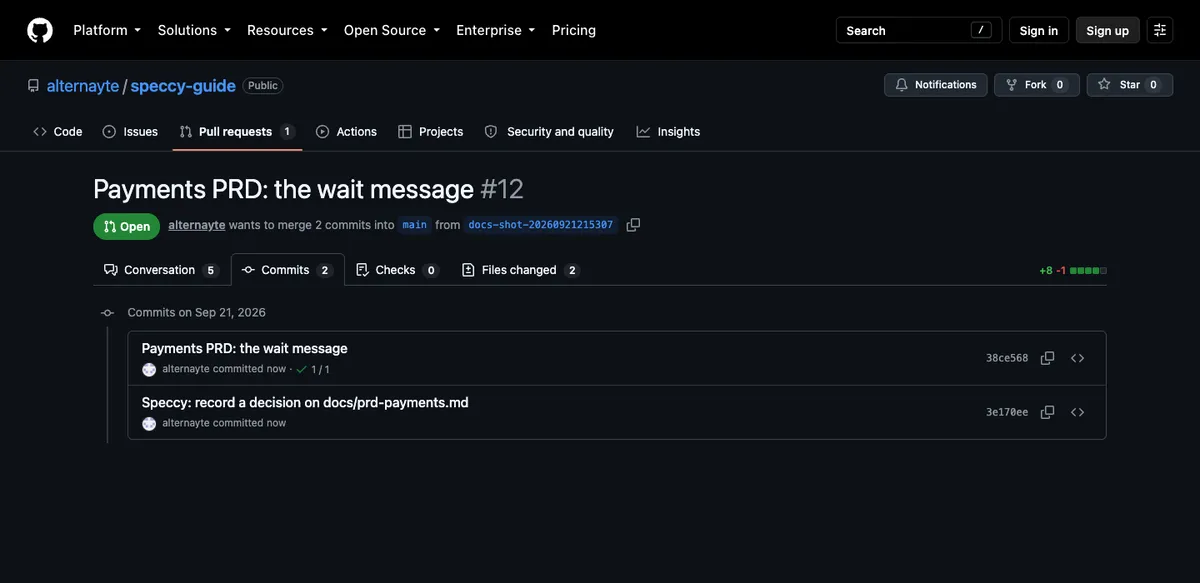Click the diffstat bar showing +8 -1
Image resolution: width=1200 pixels, height=583 pixels.
[1073, 270]
